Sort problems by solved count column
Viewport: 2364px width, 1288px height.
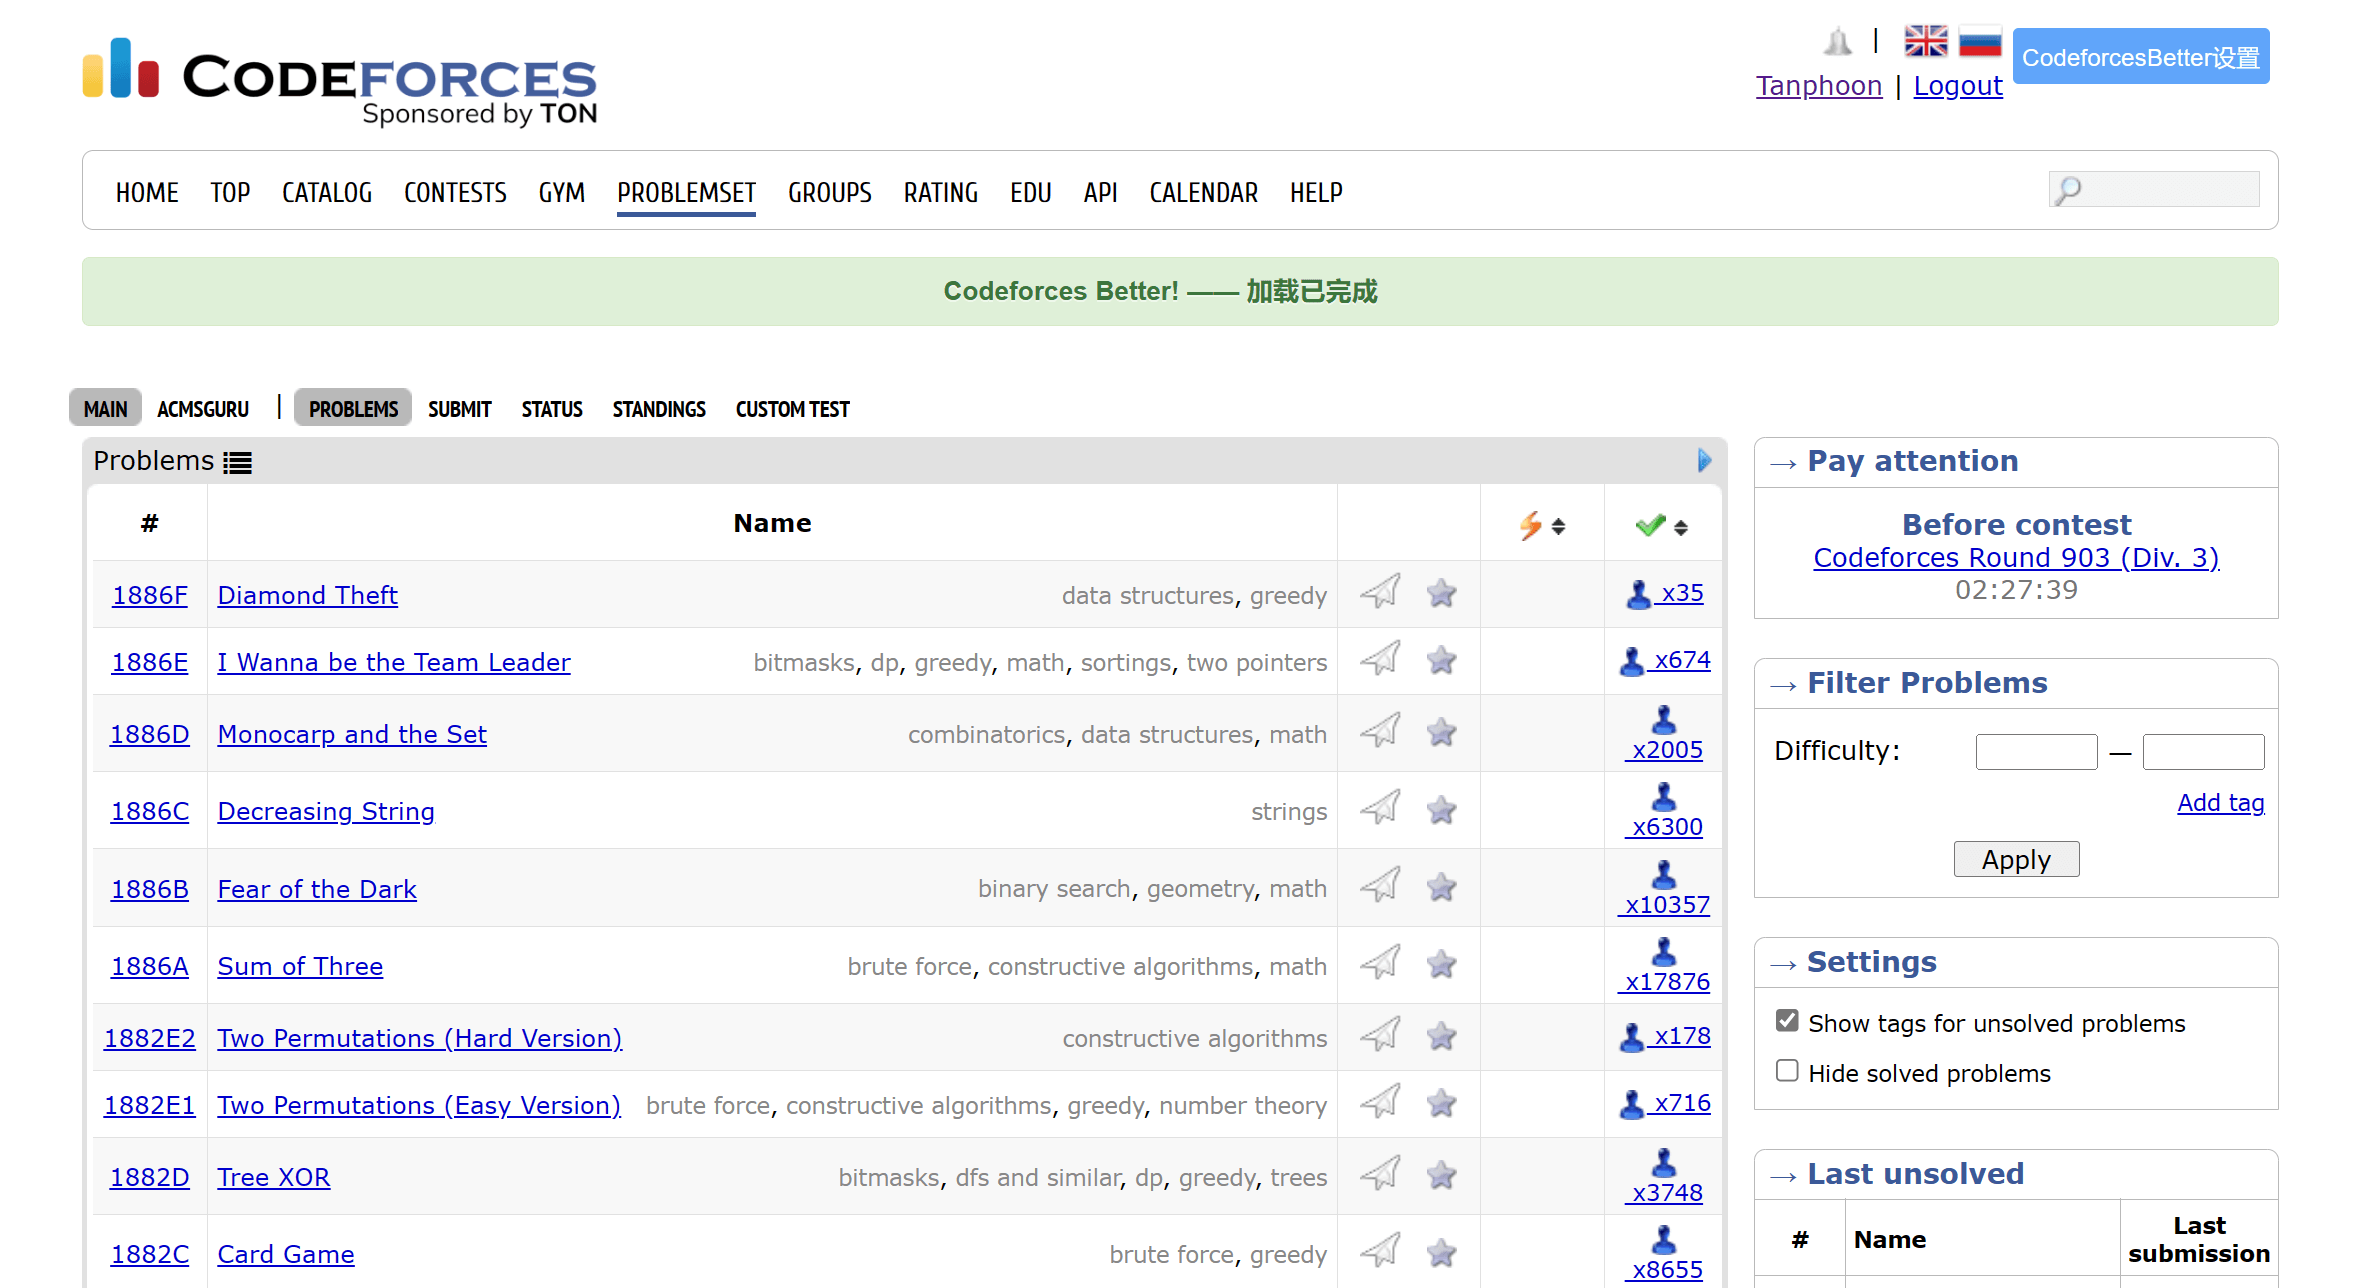(x=1663, y=526)
